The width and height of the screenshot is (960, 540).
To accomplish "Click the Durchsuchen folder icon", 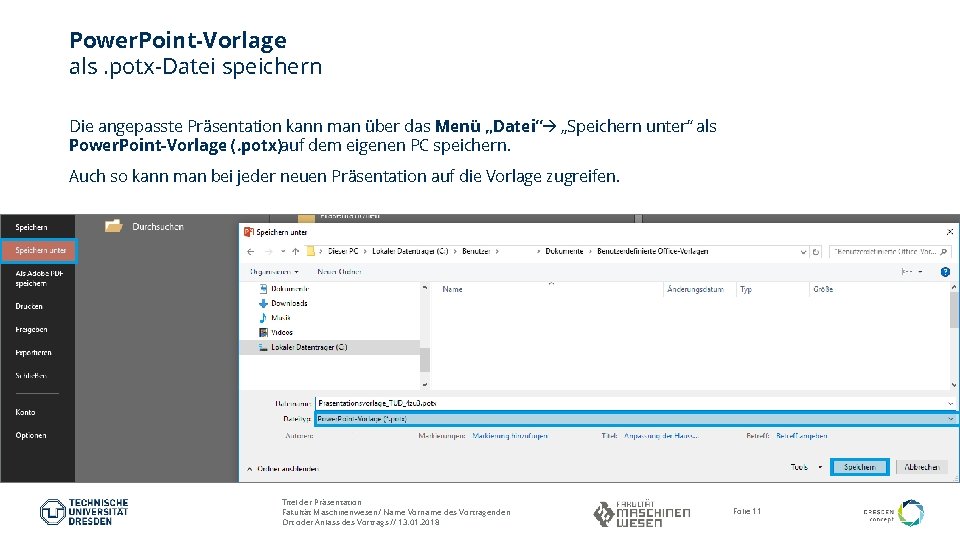I will click(113, 226).
